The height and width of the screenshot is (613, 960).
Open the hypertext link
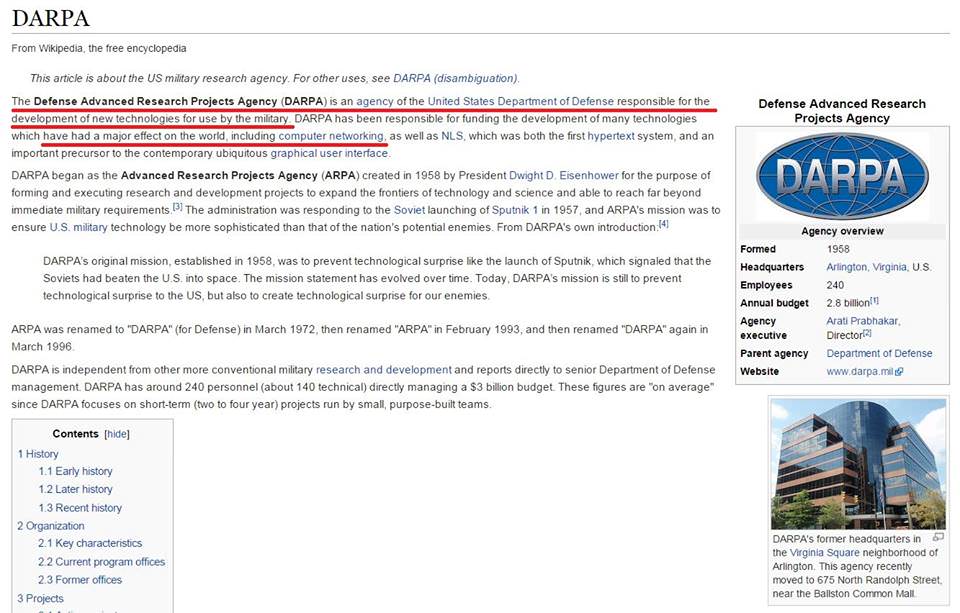611,136
